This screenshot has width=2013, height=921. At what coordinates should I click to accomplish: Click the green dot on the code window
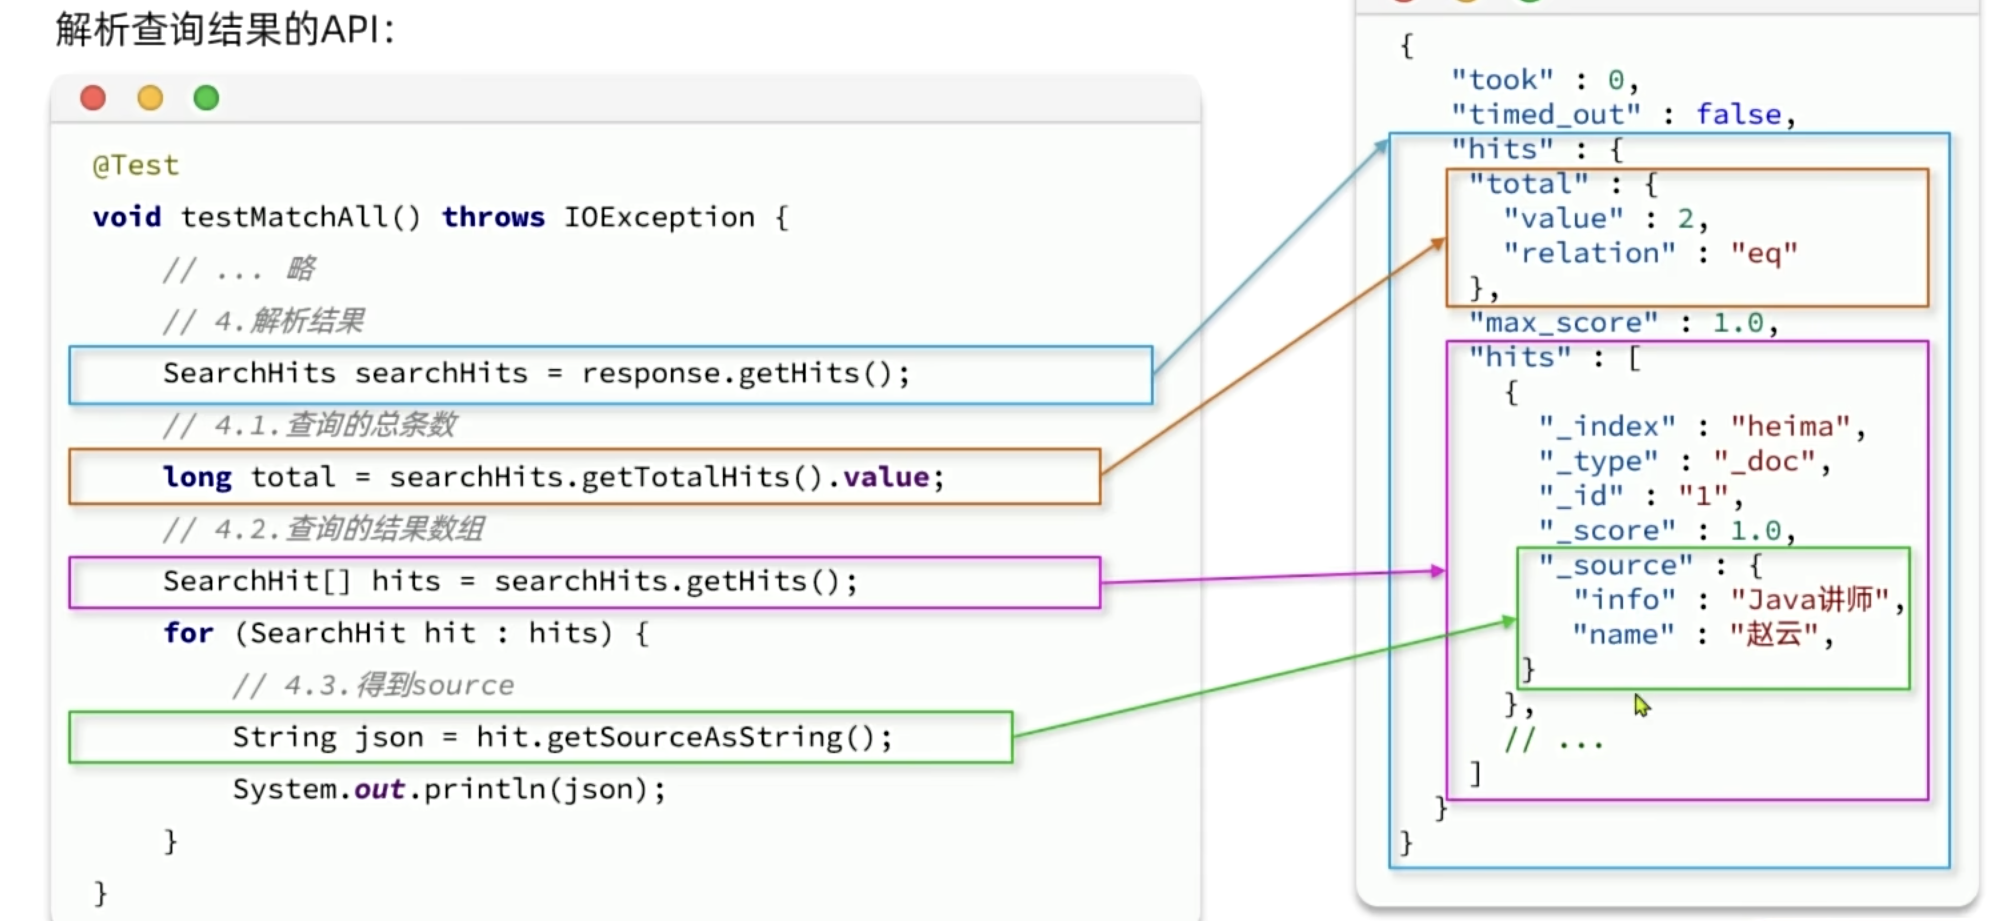point(206,98)
